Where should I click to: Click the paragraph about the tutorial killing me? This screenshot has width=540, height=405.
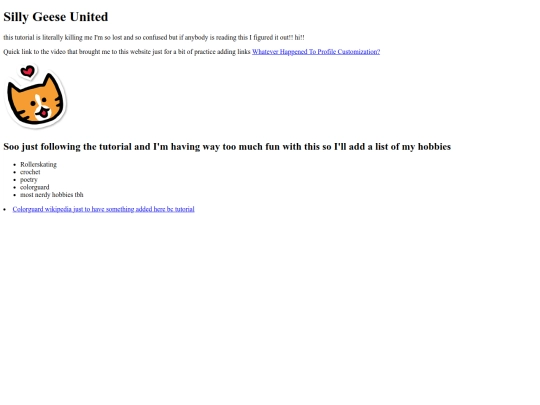pyautogui.click(x=154, y=37)
